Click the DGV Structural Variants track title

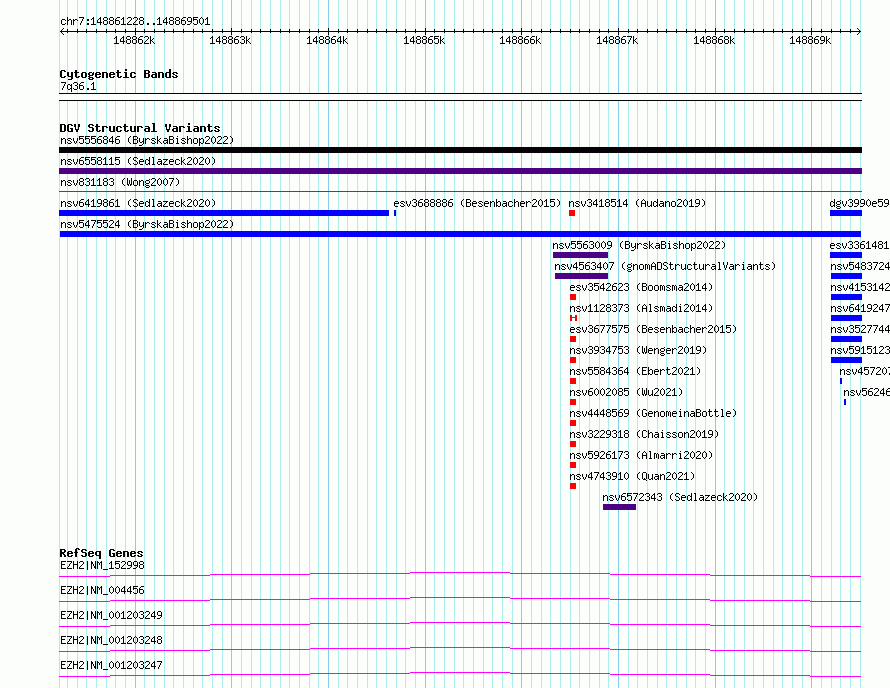[x=140, y=128]
